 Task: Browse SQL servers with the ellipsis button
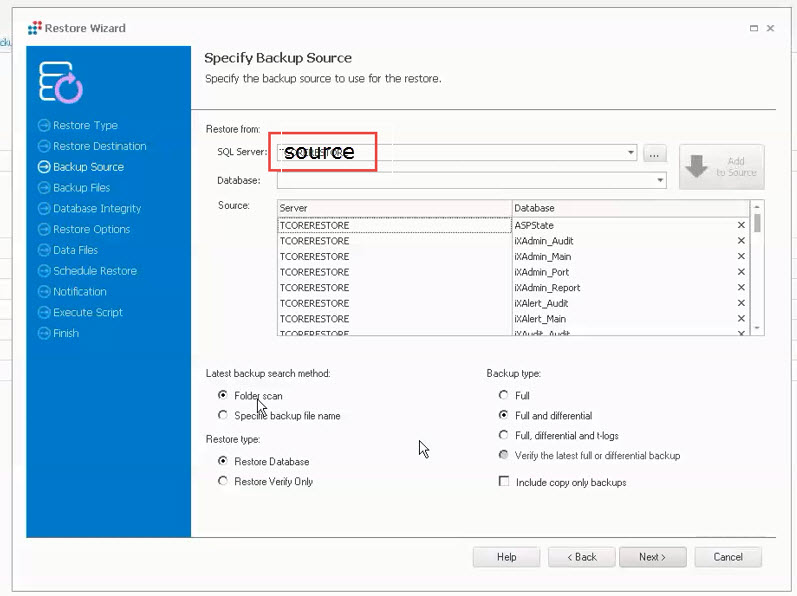[x=654, y=153]
